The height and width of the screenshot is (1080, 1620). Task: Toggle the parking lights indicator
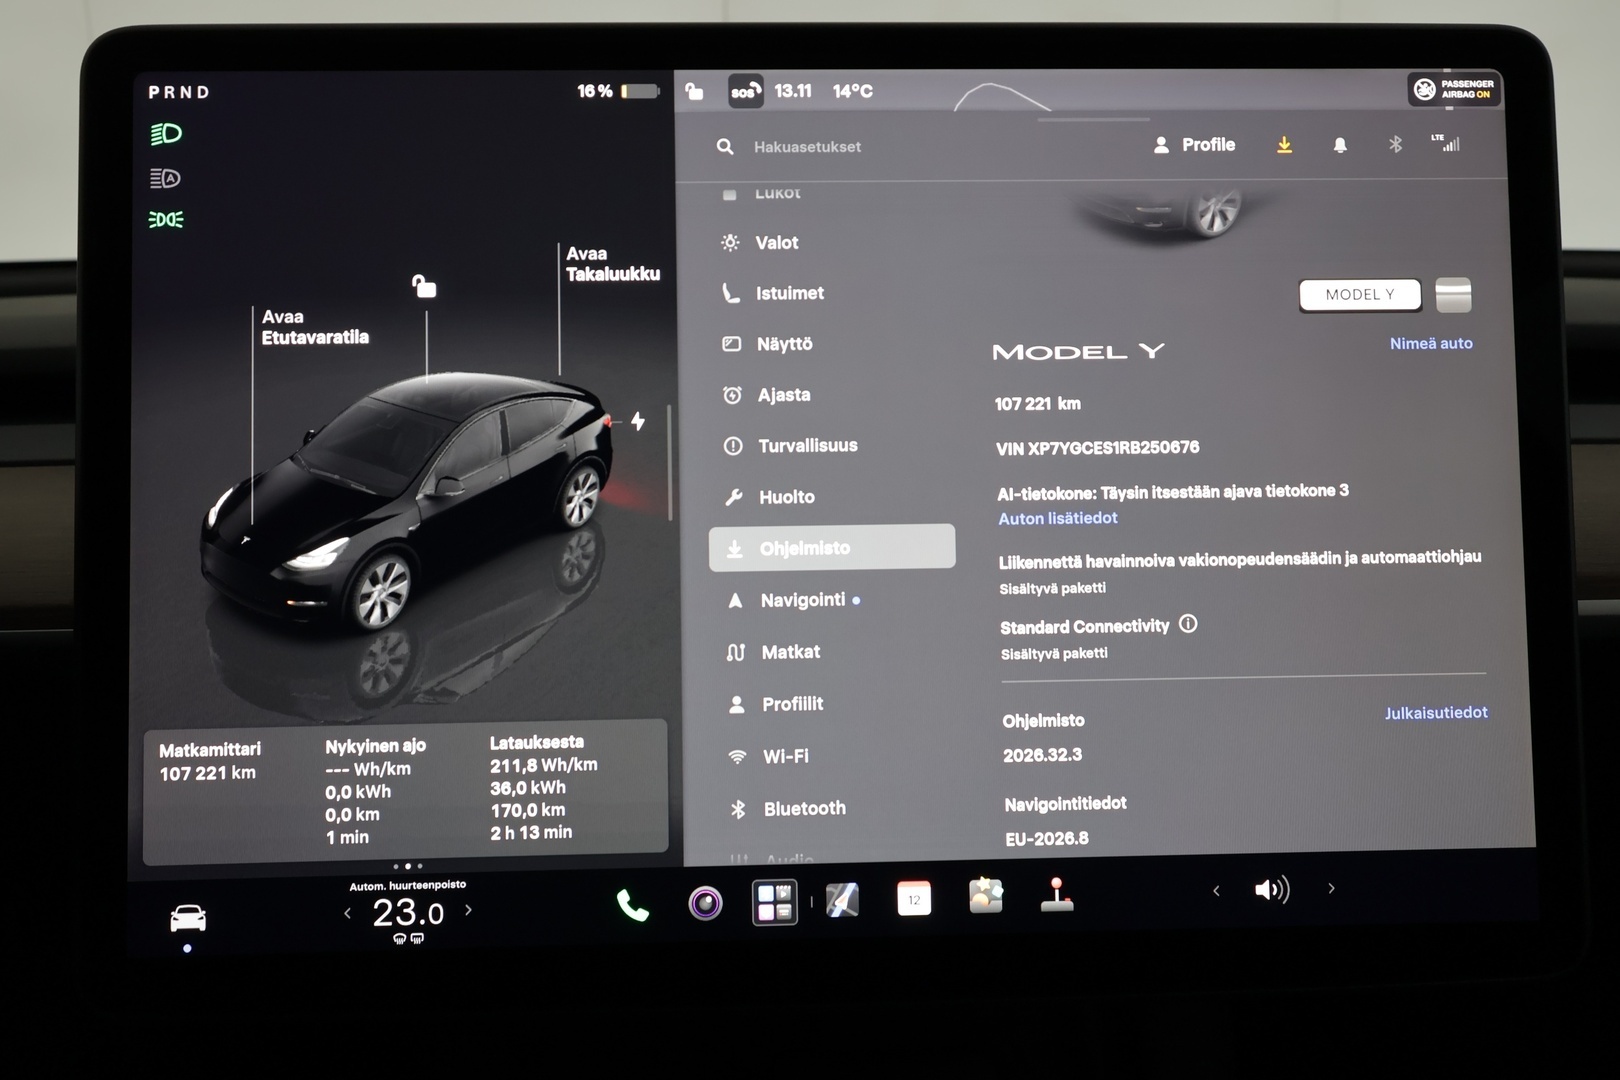tap(166, 219)
